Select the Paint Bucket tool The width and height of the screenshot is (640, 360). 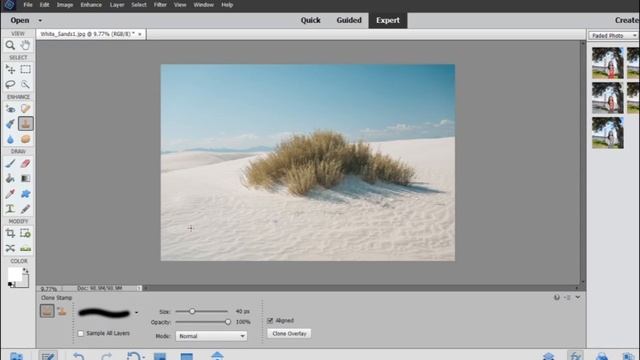[10, 178]
